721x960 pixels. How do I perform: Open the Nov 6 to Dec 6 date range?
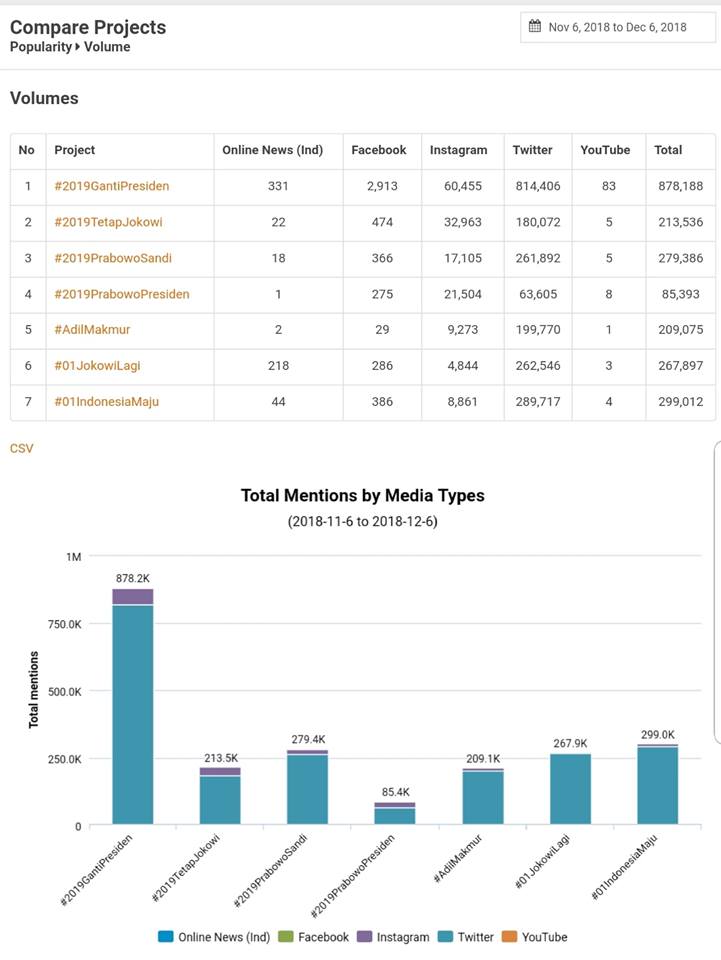tap(618, 28)
